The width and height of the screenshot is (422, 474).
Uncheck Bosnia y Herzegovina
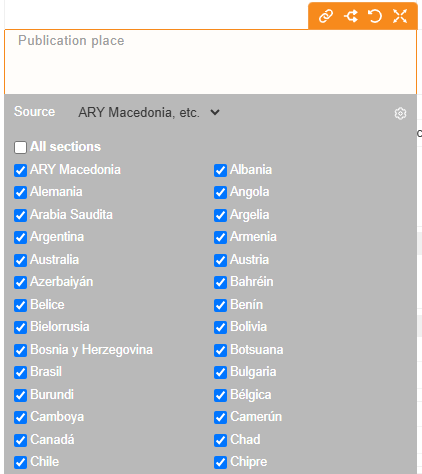click(20, 350)
